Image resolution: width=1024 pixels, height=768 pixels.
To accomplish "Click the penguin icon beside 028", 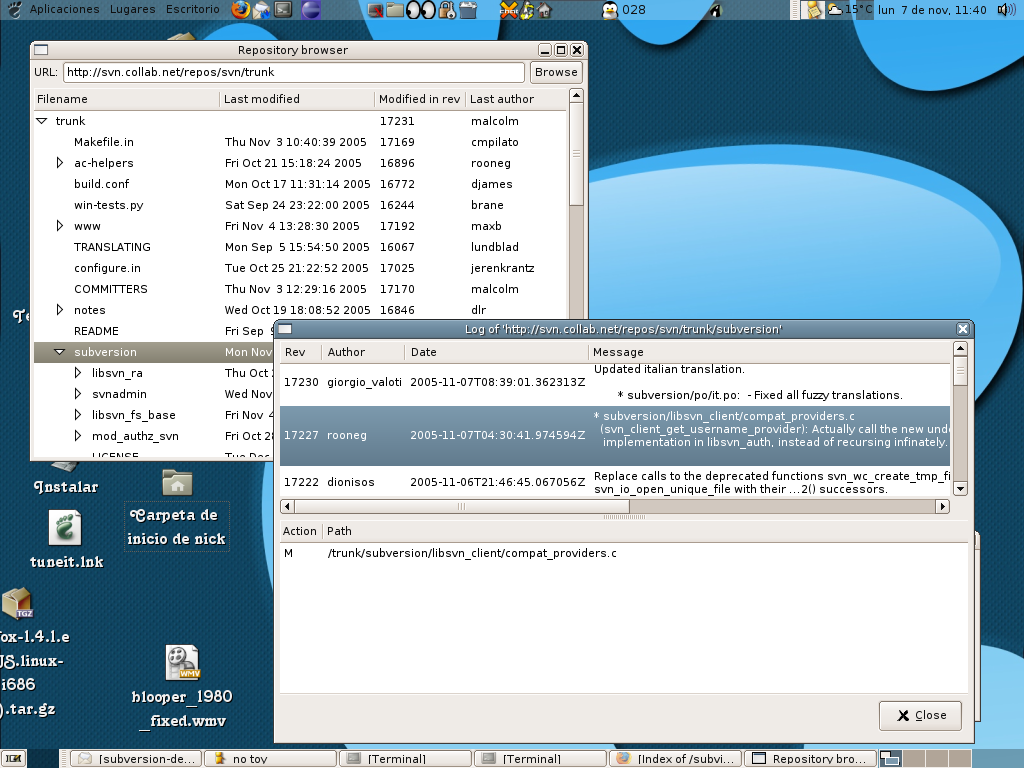I will click(610, 10).
